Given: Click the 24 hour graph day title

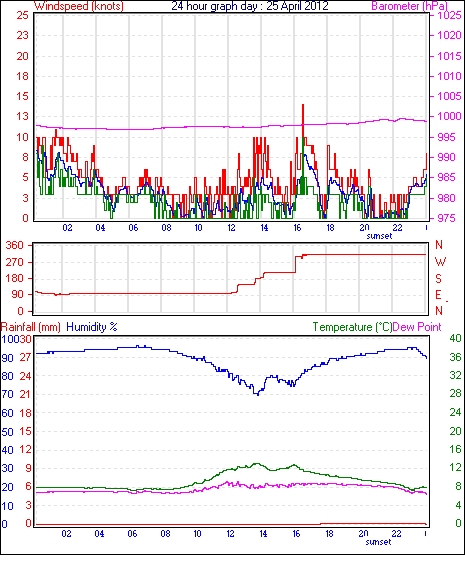Looking at the screenshot, I should [250, 6].
